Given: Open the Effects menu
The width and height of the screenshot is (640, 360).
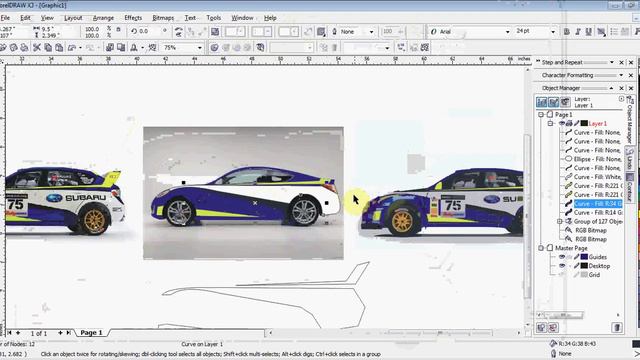Looking at the screenshot, I should coord(133,18).
